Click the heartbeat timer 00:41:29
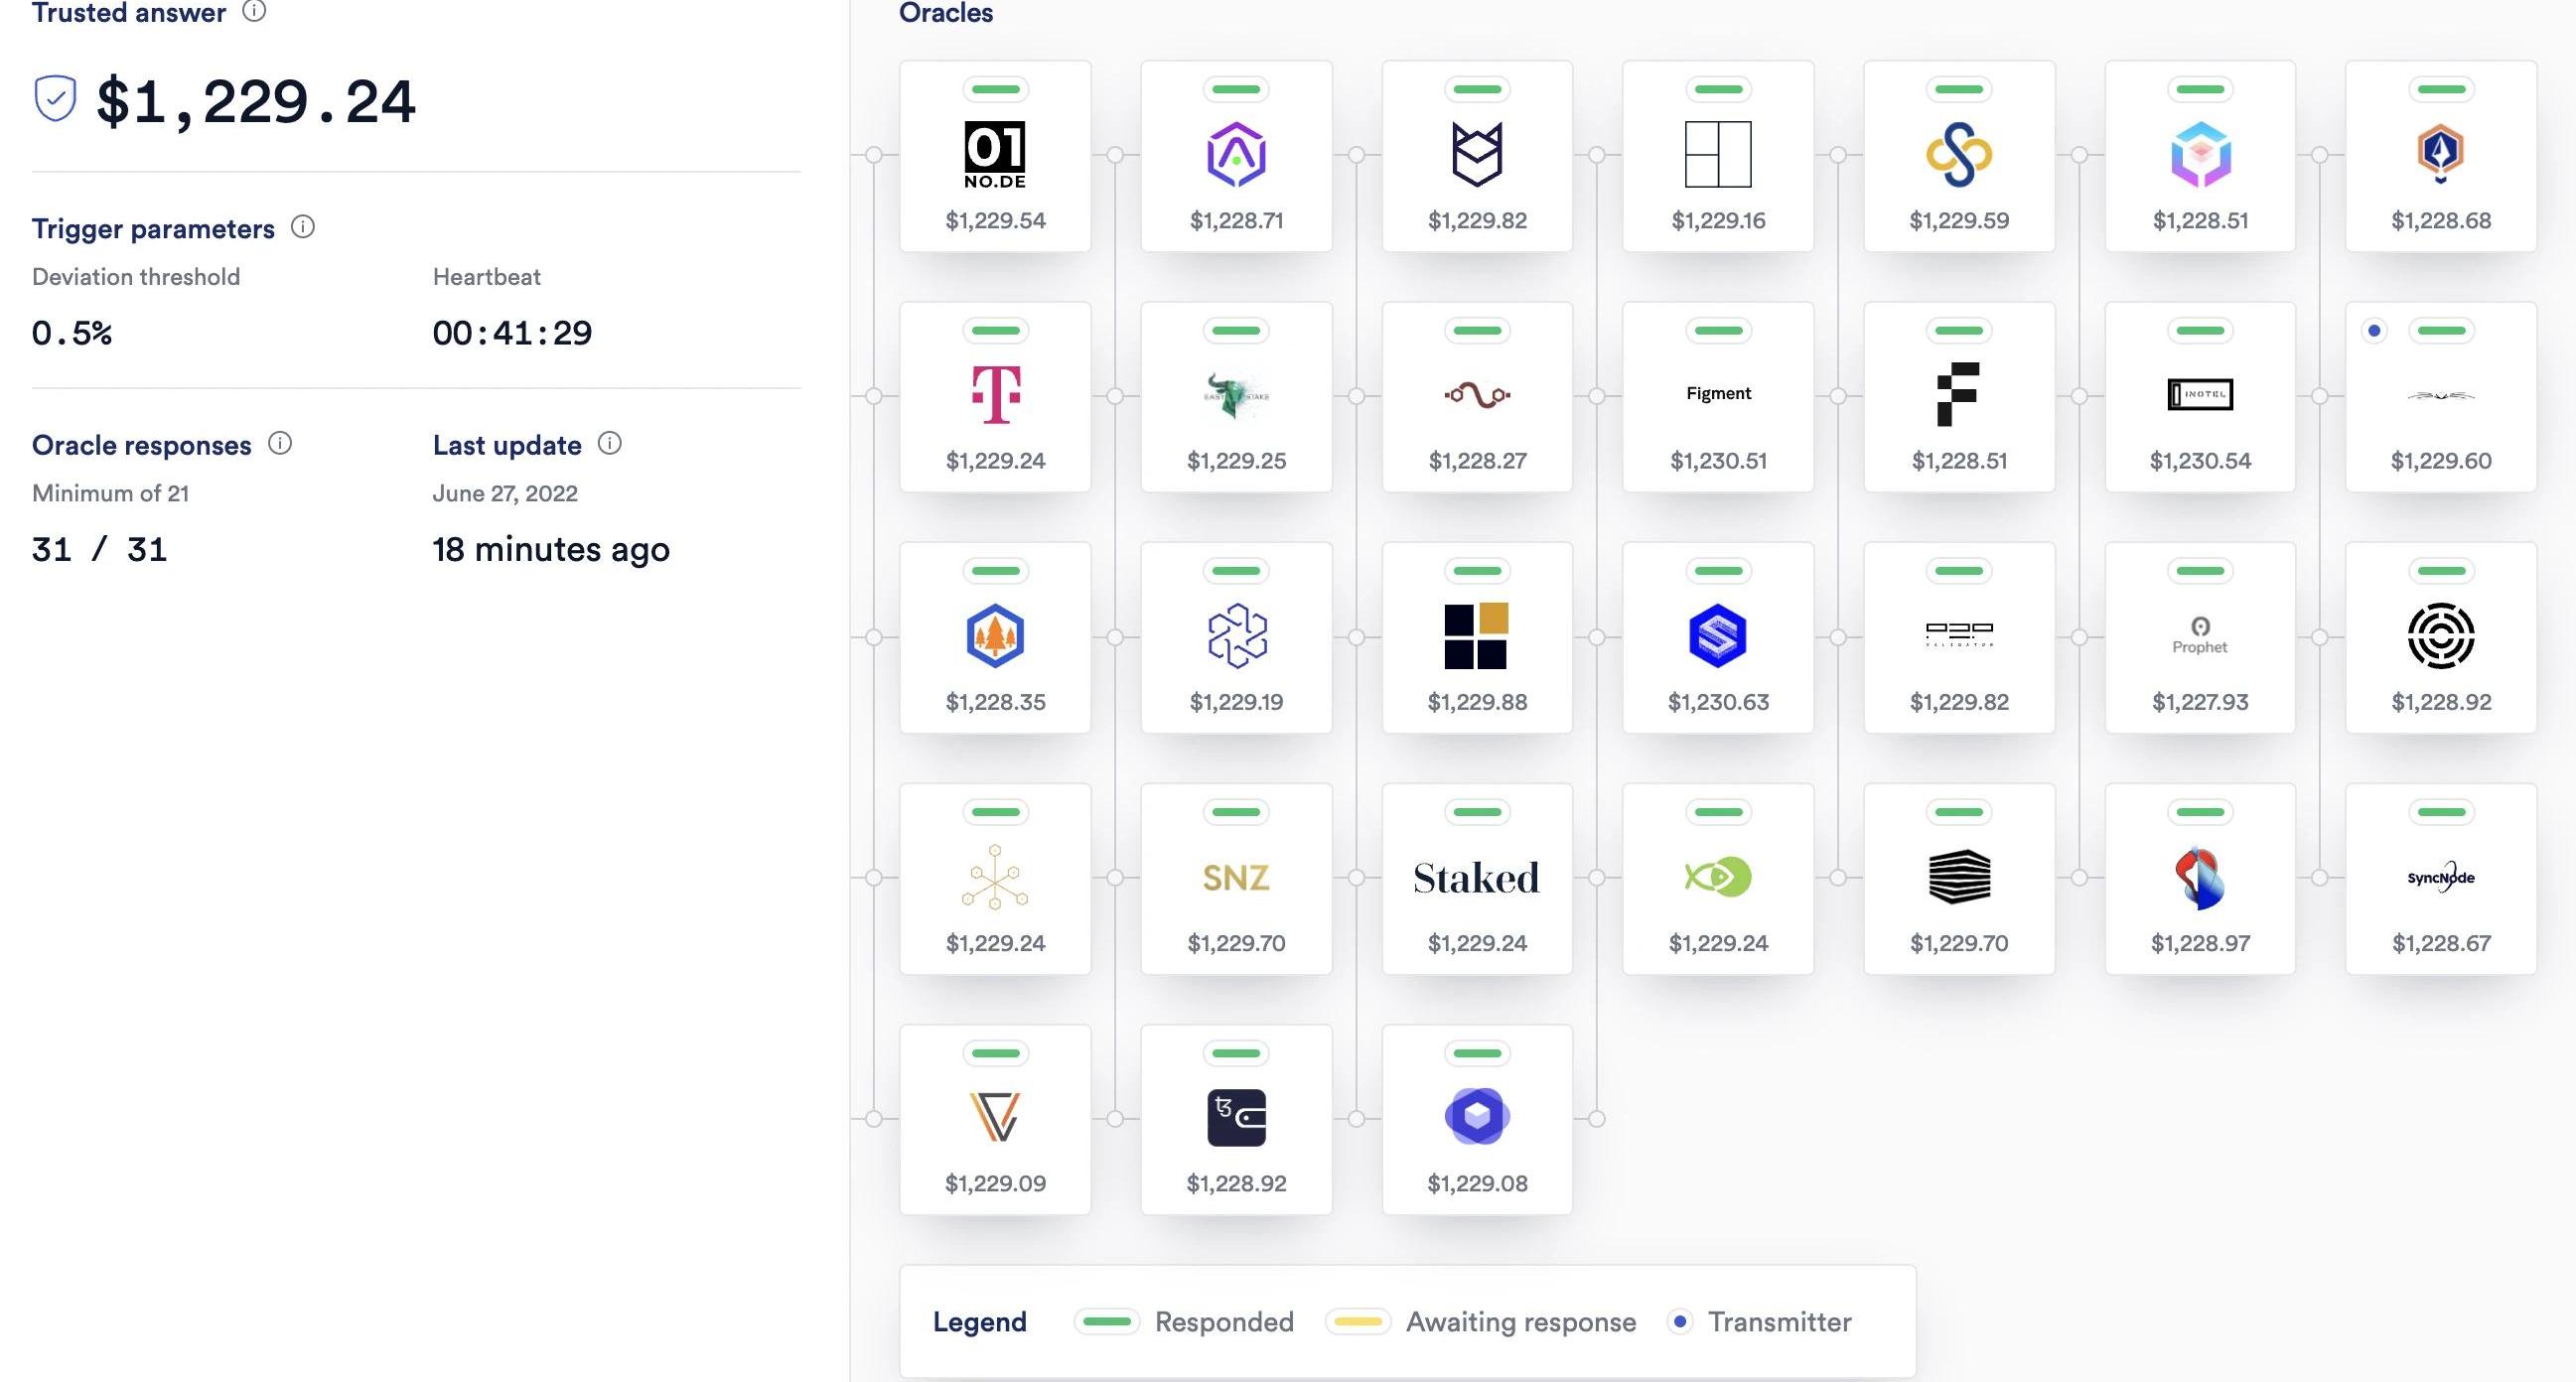The height and width of the screenshot is (1382, 2576). click(512, 333)
